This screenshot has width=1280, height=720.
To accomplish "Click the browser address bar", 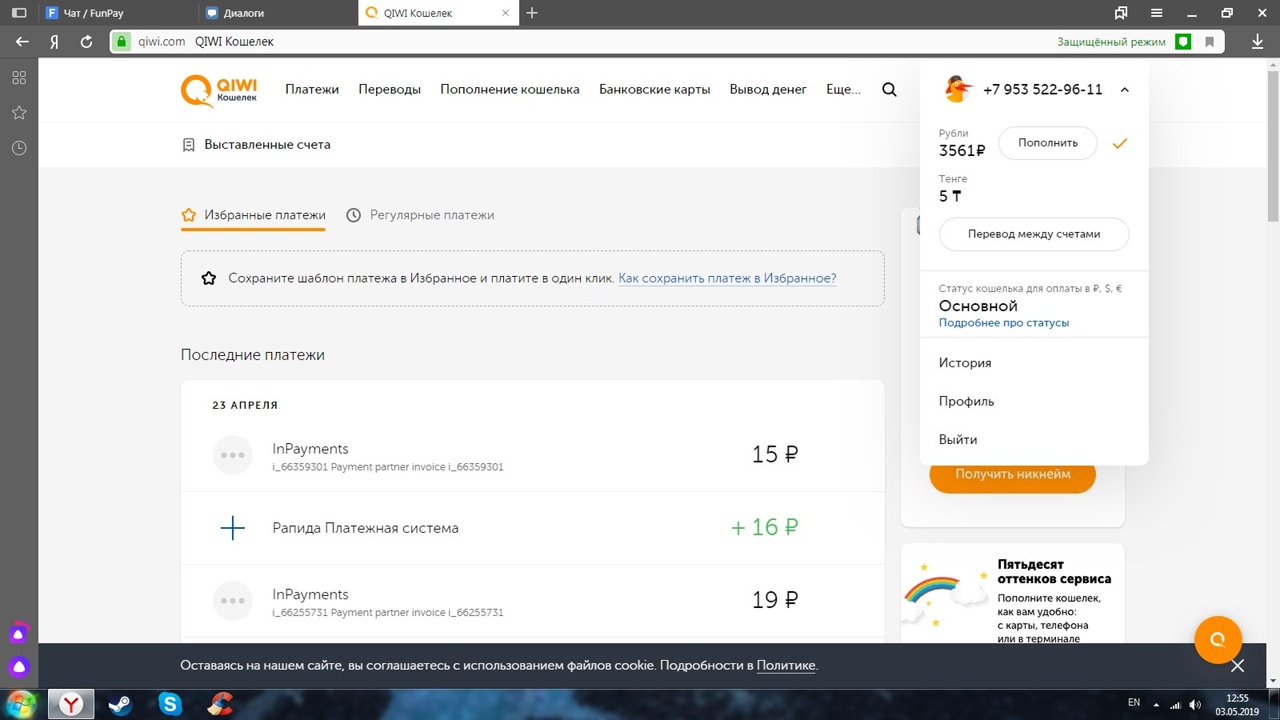I will click(600, 42).
